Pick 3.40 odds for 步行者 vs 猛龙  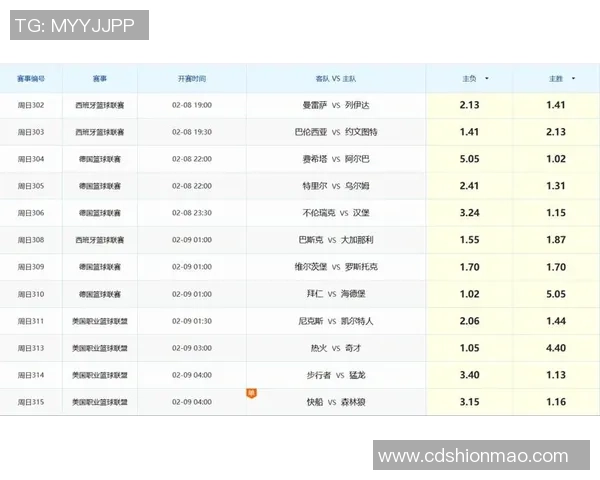[470, 375]
